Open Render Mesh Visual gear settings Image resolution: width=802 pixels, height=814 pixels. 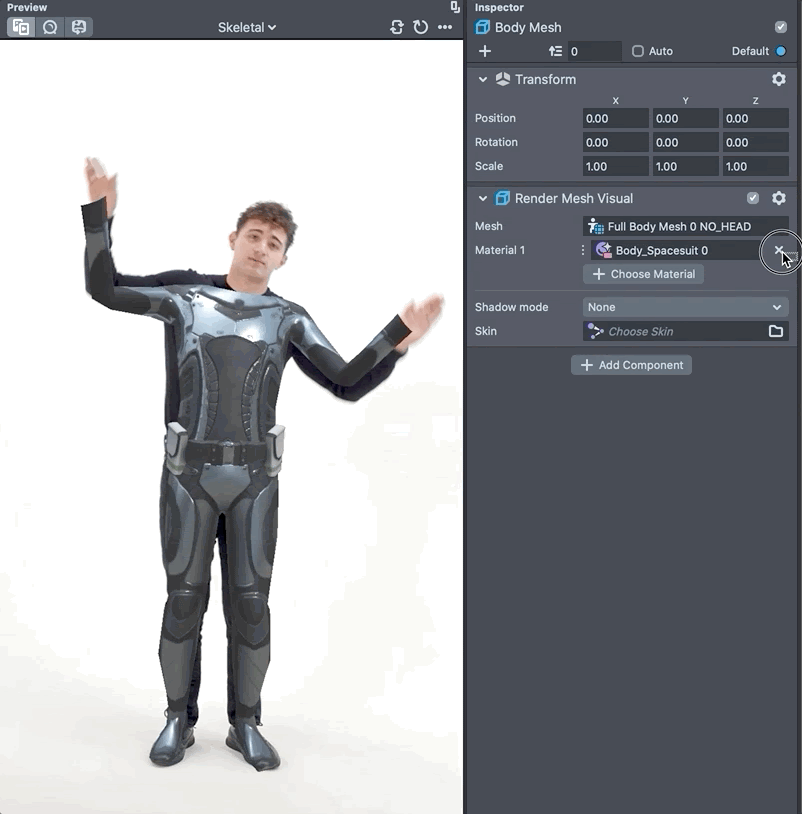point(779,198)
